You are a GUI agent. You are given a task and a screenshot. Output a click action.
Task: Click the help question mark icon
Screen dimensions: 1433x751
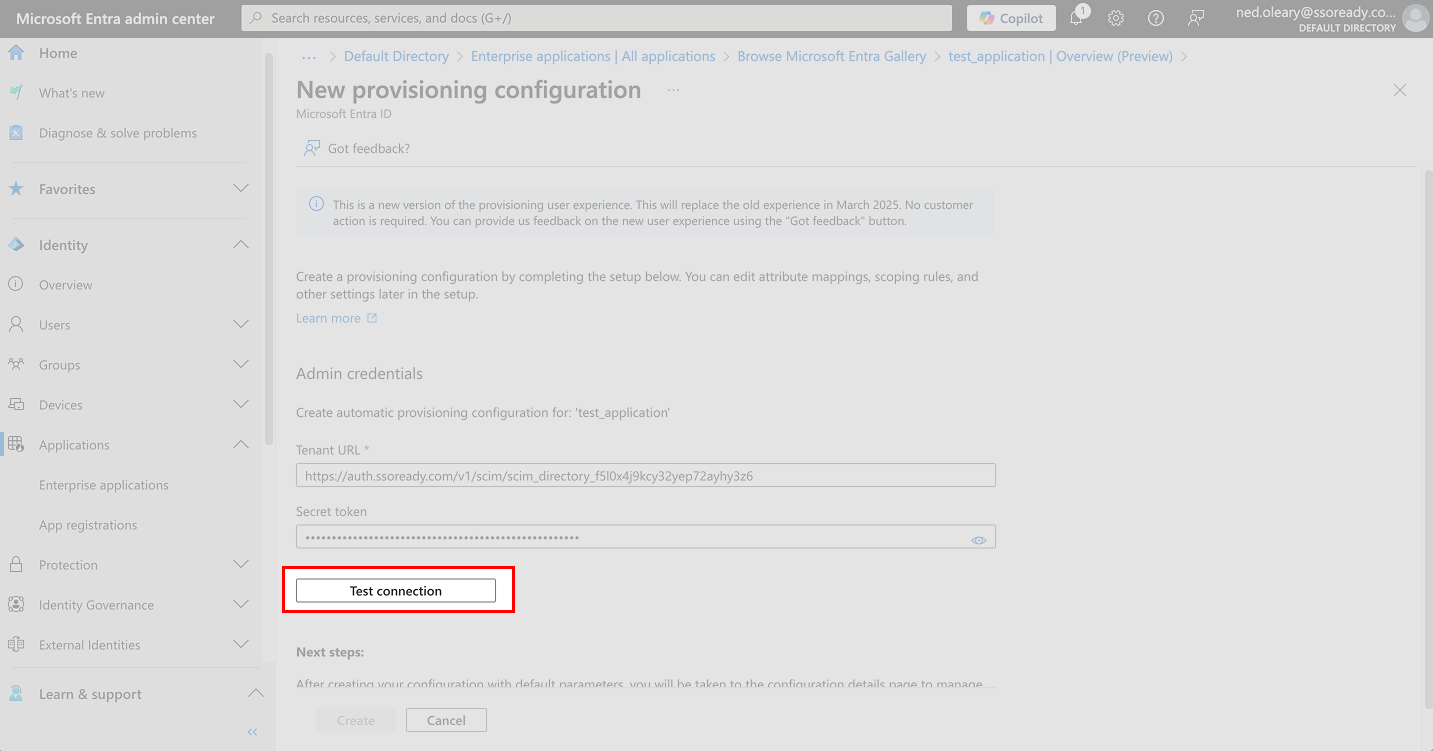point(1156,18)
